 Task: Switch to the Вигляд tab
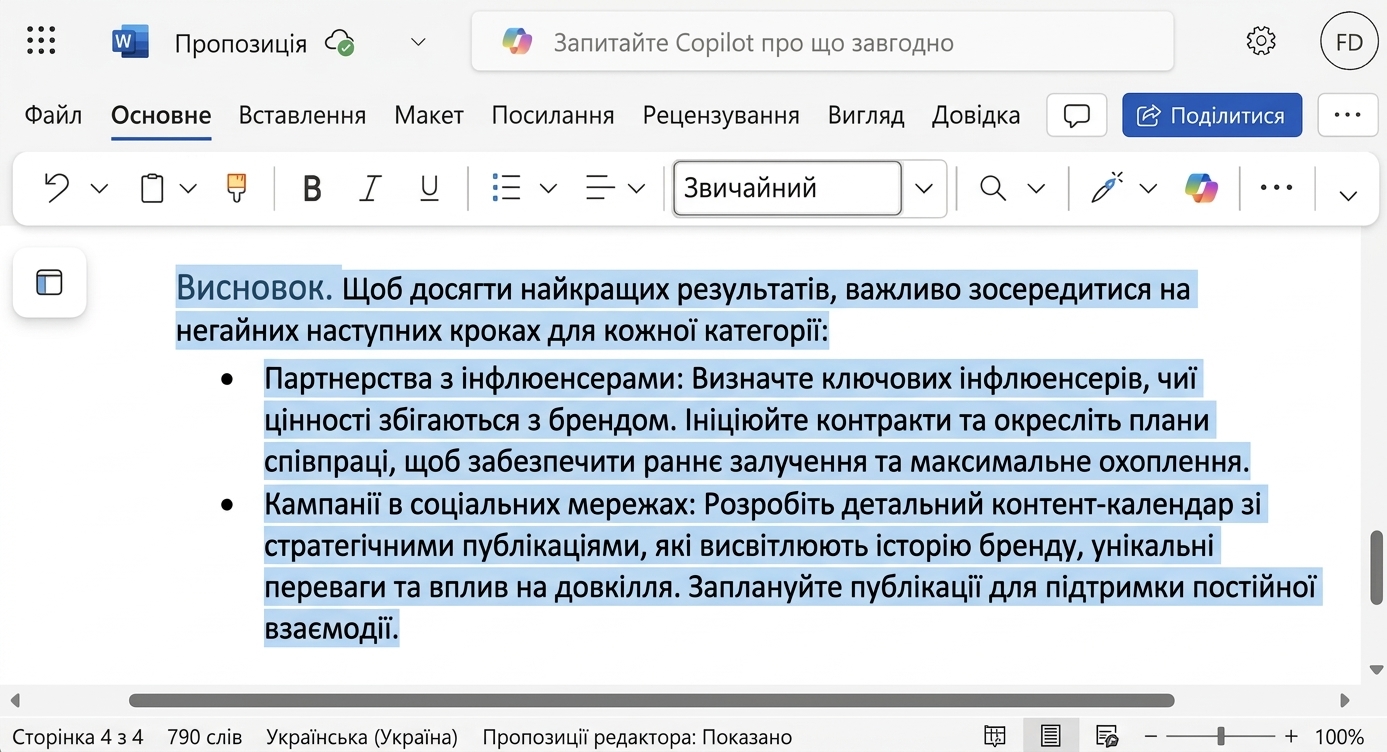coord(866,115)
